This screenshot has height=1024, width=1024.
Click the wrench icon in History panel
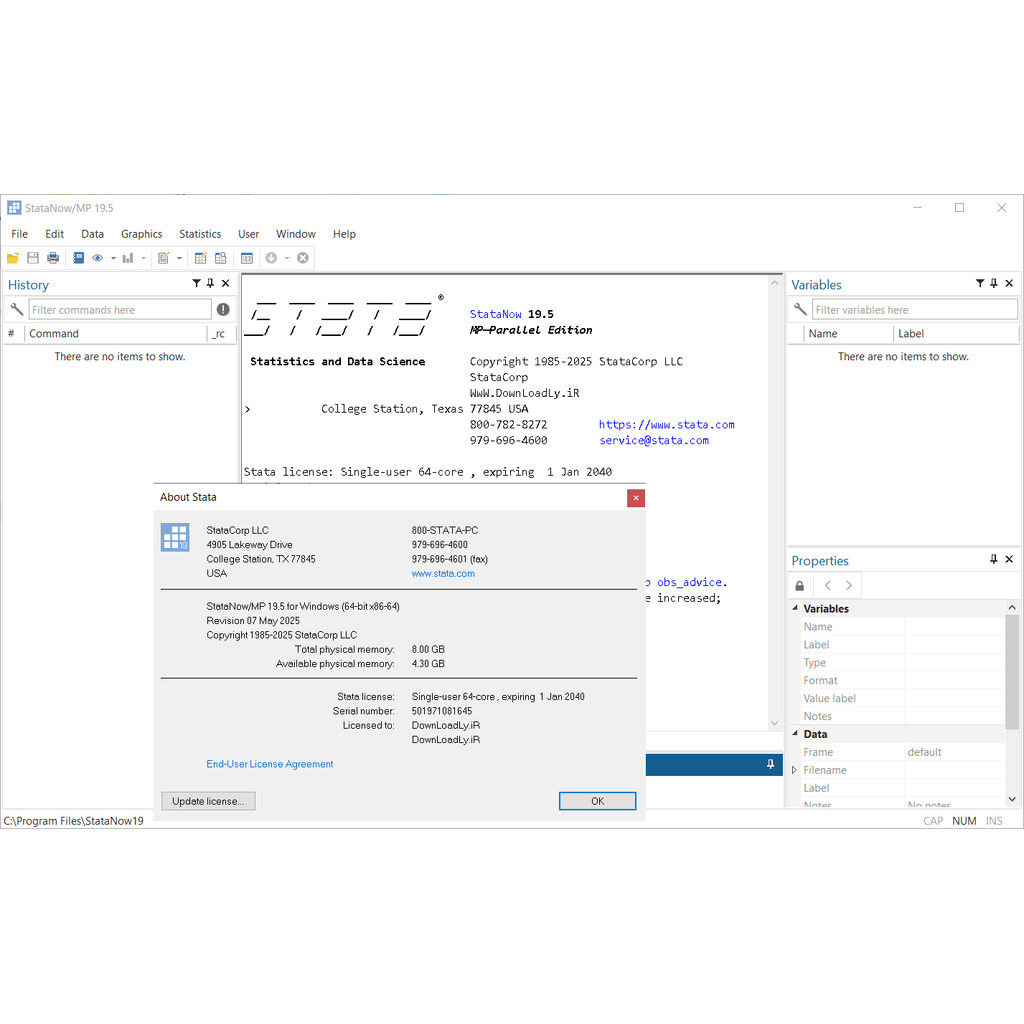point(16,310)
